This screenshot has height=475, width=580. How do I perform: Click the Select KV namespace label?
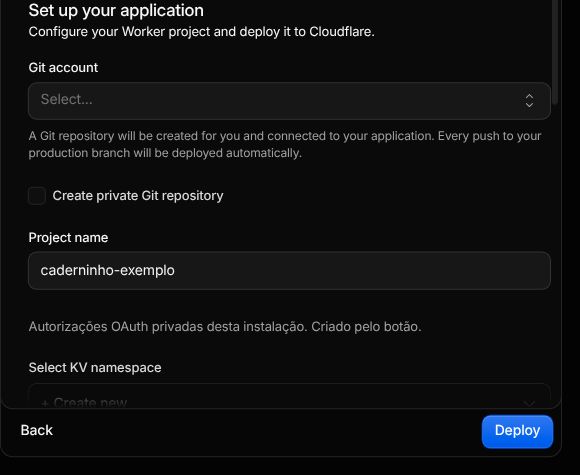95,367
